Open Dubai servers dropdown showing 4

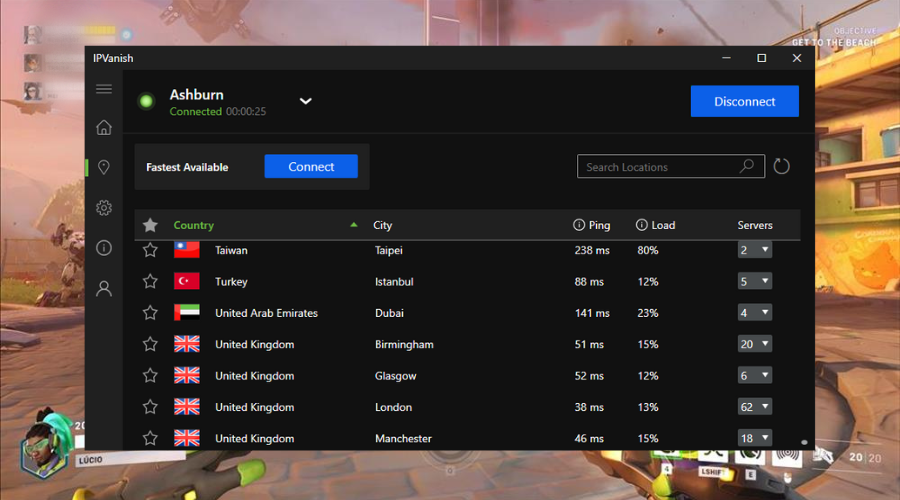click(x=754, y=313)
